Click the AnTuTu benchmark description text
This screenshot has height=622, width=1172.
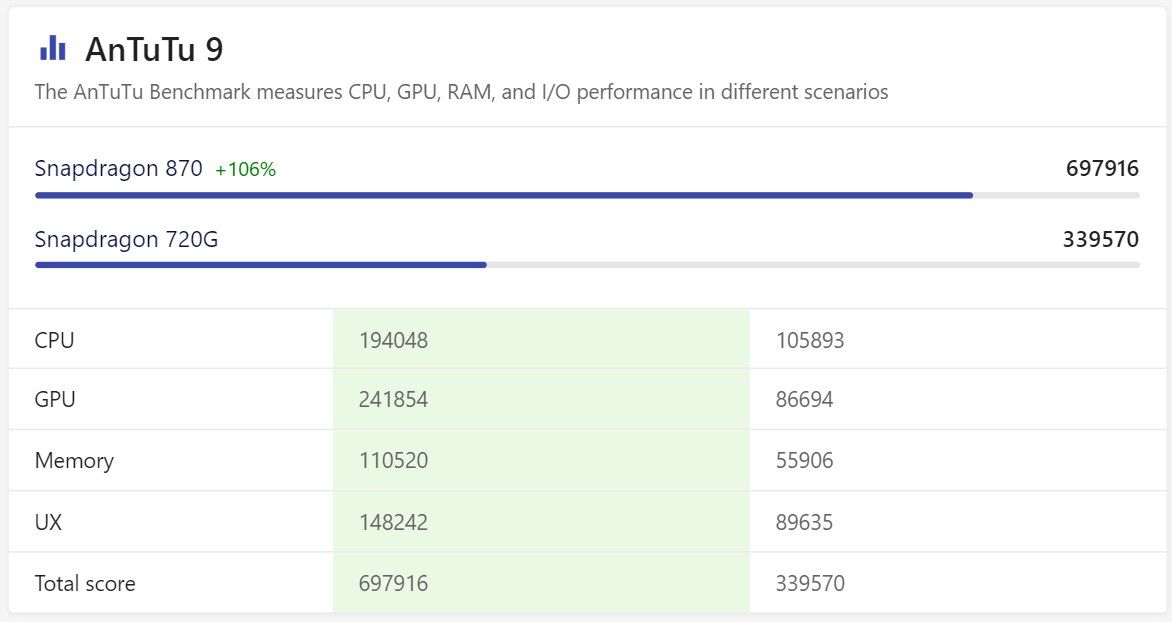pos(461,92)
